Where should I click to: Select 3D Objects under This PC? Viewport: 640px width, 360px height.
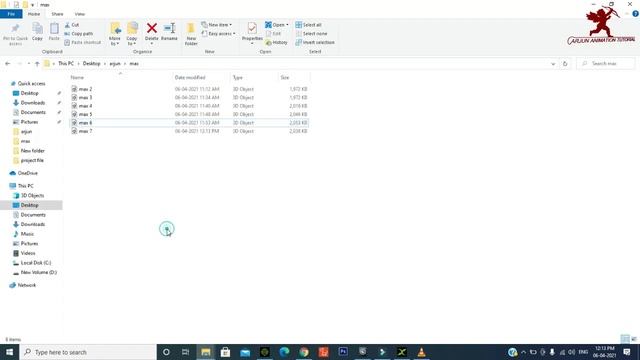[32, 196]
